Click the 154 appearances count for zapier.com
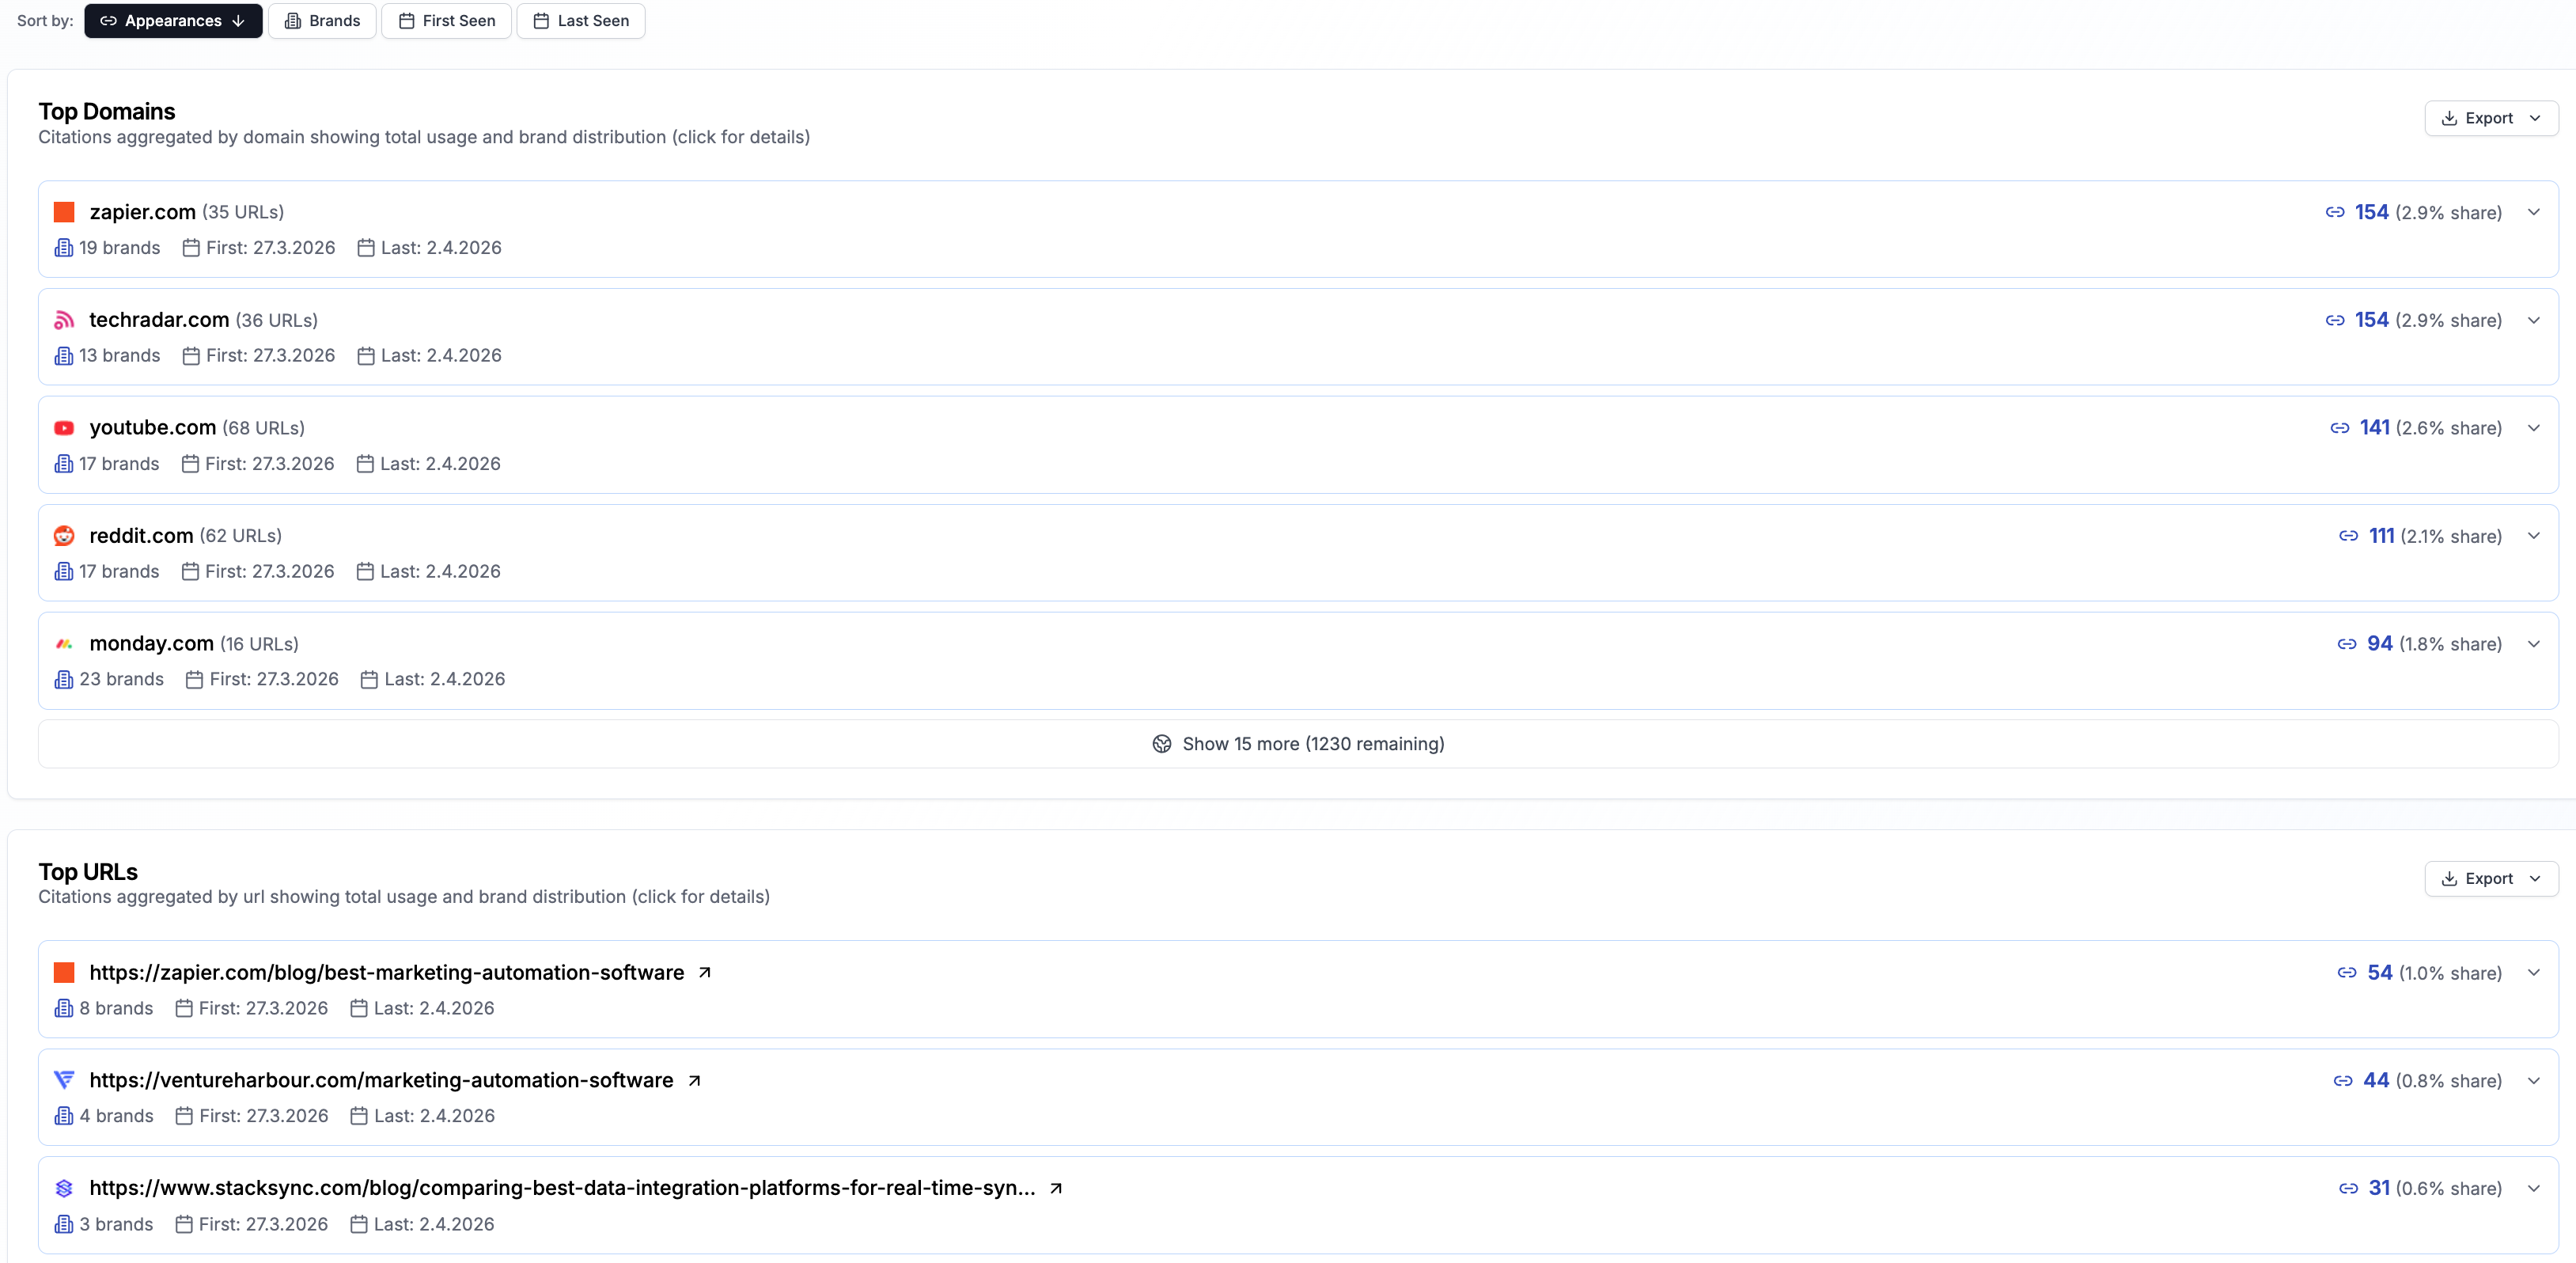The image size is (2576, 1263). [2372, 212]
